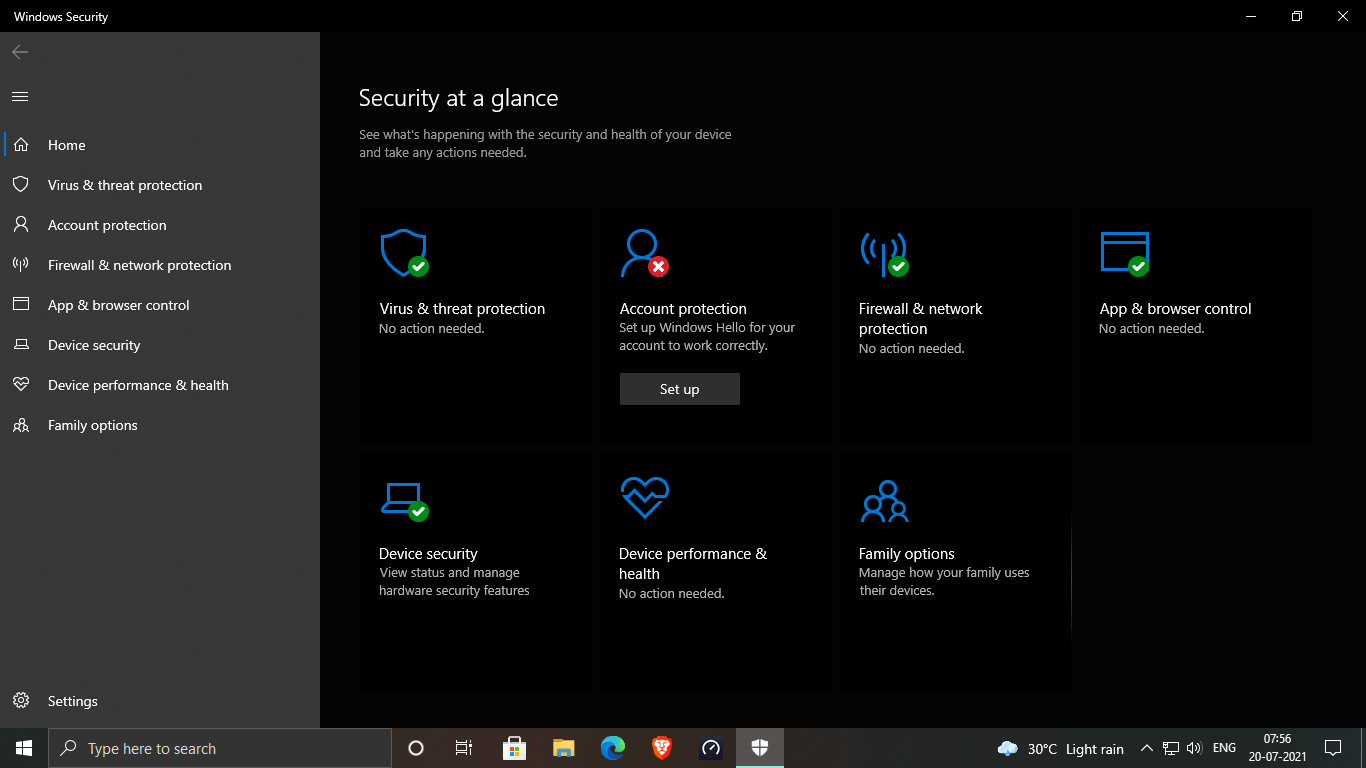Open Task View on the taskbar
The image size is (1366, 768).
coord(464,748)
